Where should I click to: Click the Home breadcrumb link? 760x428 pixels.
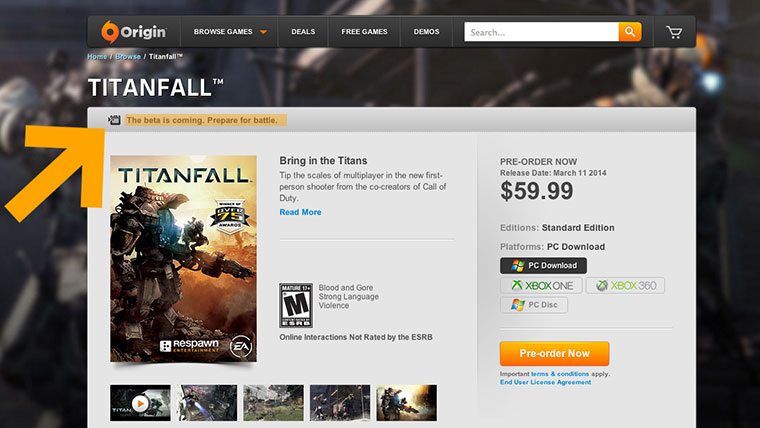(x=97, y=57)
